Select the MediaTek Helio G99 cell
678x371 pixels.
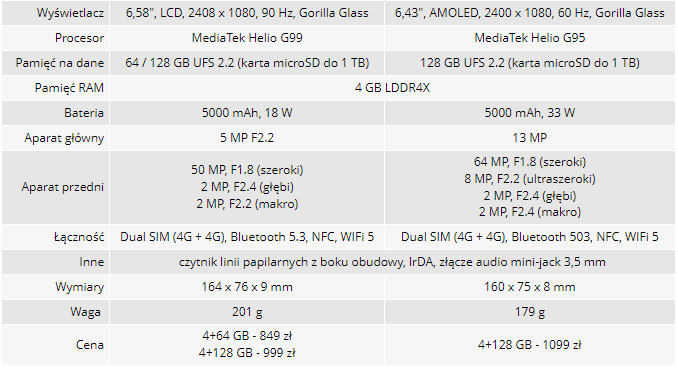click(x=247, y=38)
